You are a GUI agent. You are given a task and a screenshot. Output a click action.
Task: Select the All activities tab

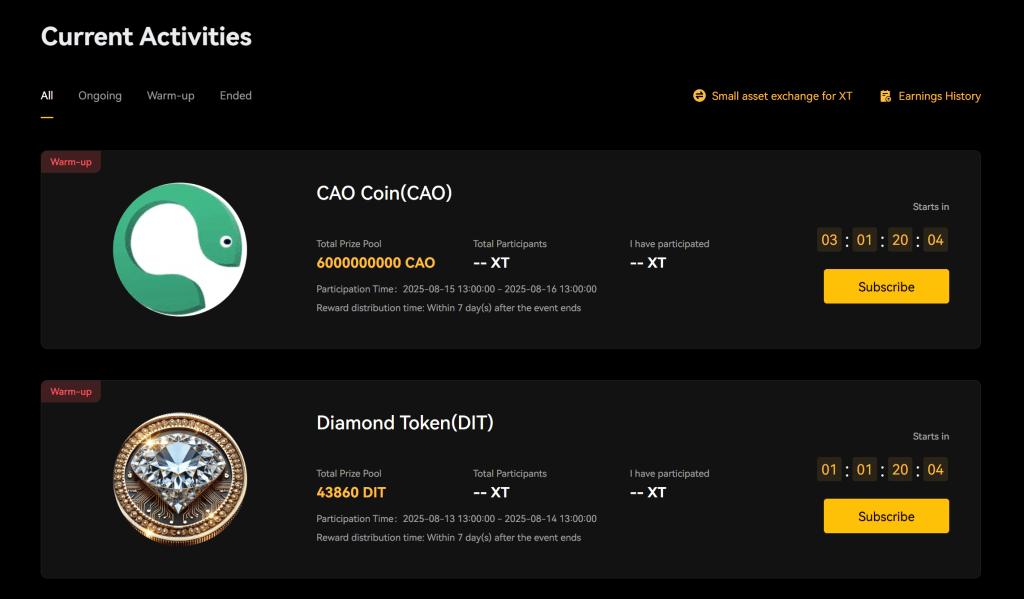[x=47, y=96]
